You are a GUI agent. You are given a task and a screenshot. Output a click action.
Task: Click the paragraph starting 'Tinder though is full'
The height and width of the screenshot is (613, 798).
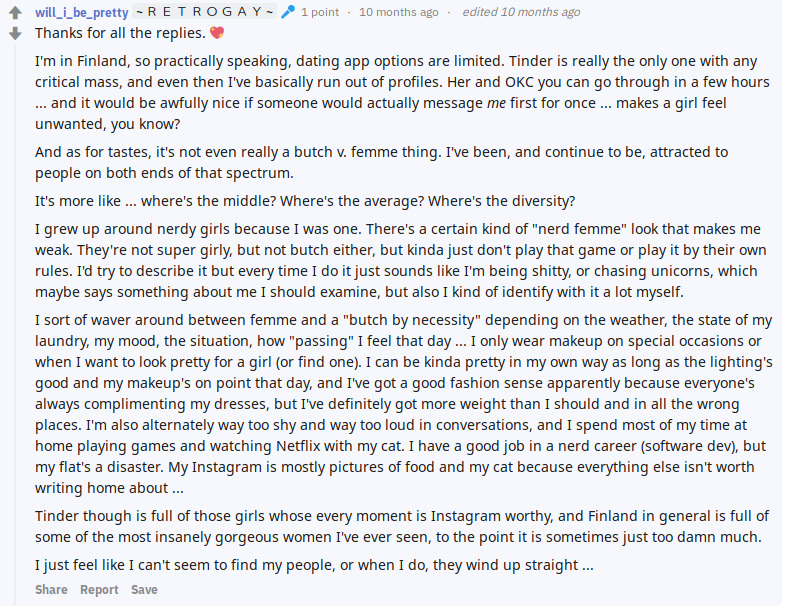pos(402,526)
